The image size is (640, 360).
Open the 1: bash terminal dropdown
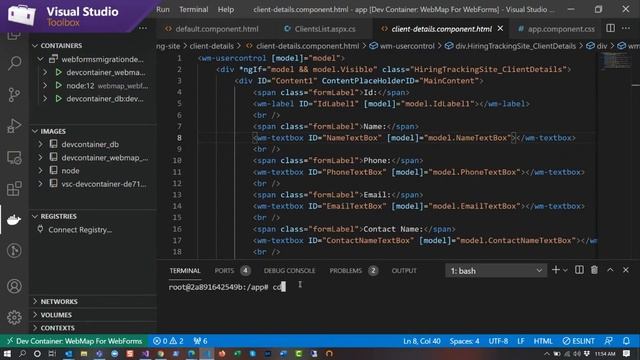click(x=496, y=271)
